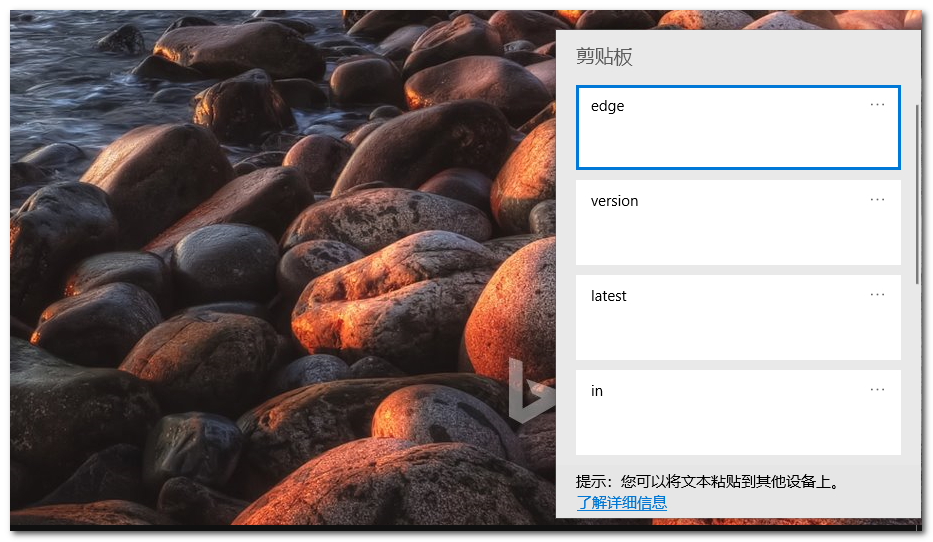Click the word 'edge' in the first card
Image resolution: width=933 pixels, height=542 pixels.
coord(607,106)
